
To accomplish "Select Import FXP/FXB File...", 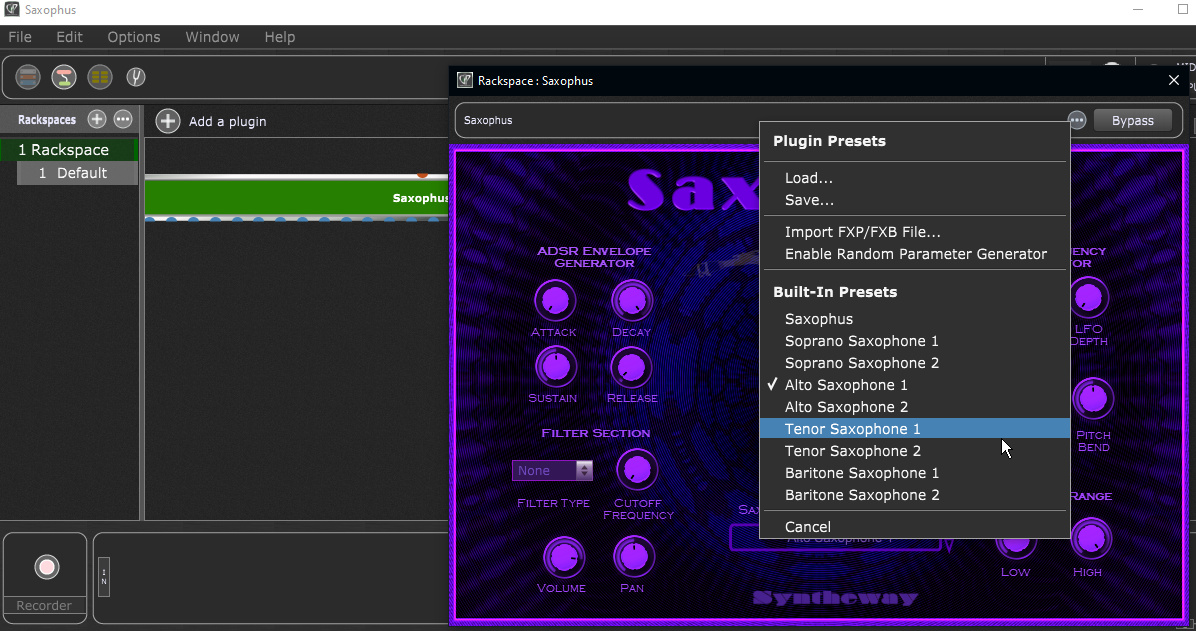I will 915,232.
